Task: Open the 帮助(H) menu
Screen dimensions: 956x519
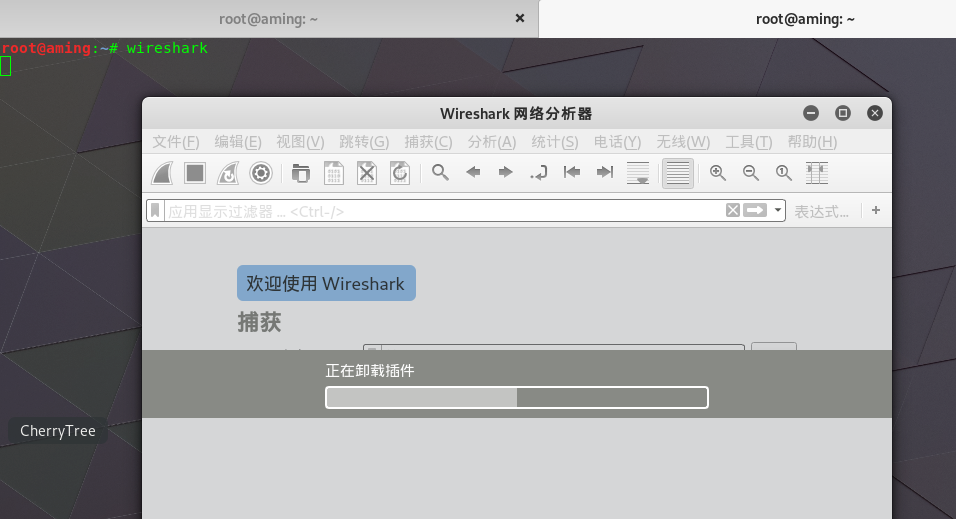Action: (812, 142)
